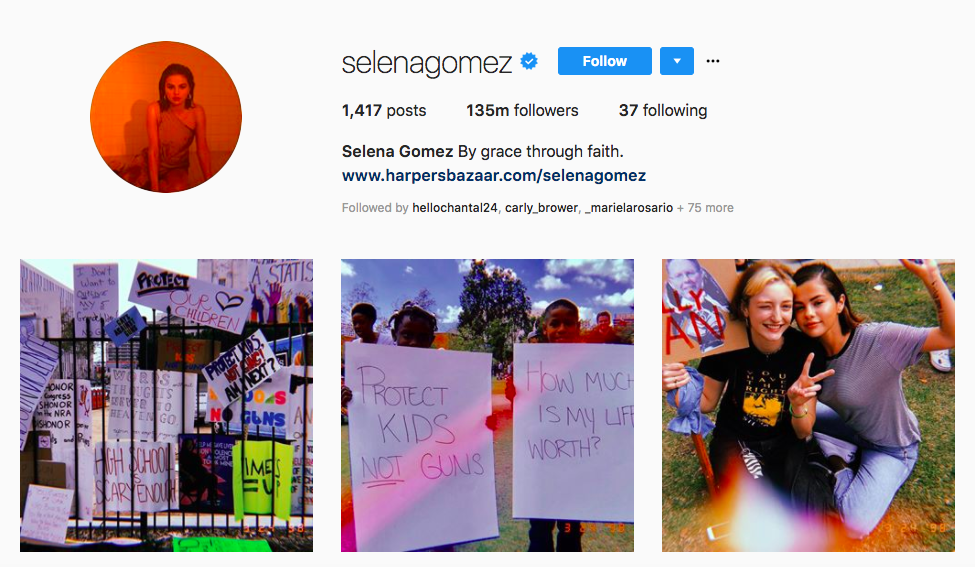Open the harpersbazaar.com/selenagomez link
This screenshot has width=975, height=567.
(494, 176)
